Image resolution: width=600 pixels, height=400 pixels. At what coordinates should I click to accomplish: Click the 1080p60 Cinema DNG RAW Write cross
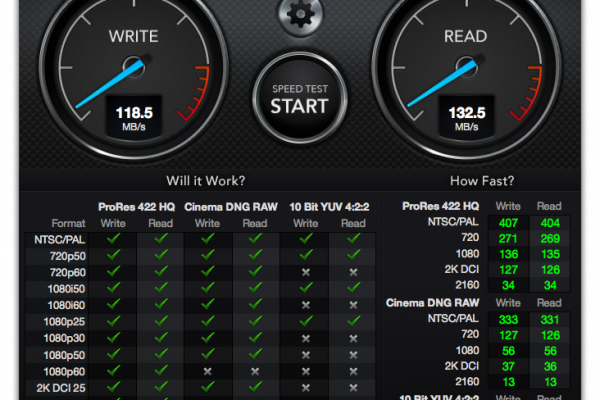click(x=208, y=369)
